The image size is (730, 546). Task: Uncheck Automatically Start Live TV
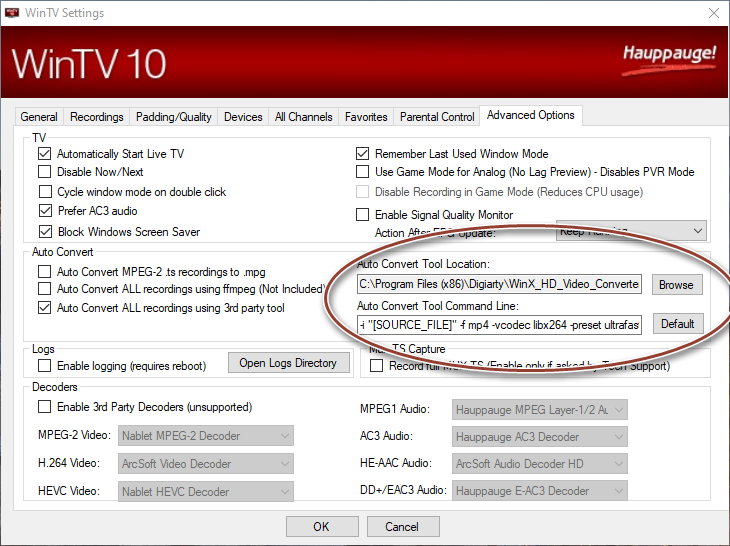tap(45, 154)
